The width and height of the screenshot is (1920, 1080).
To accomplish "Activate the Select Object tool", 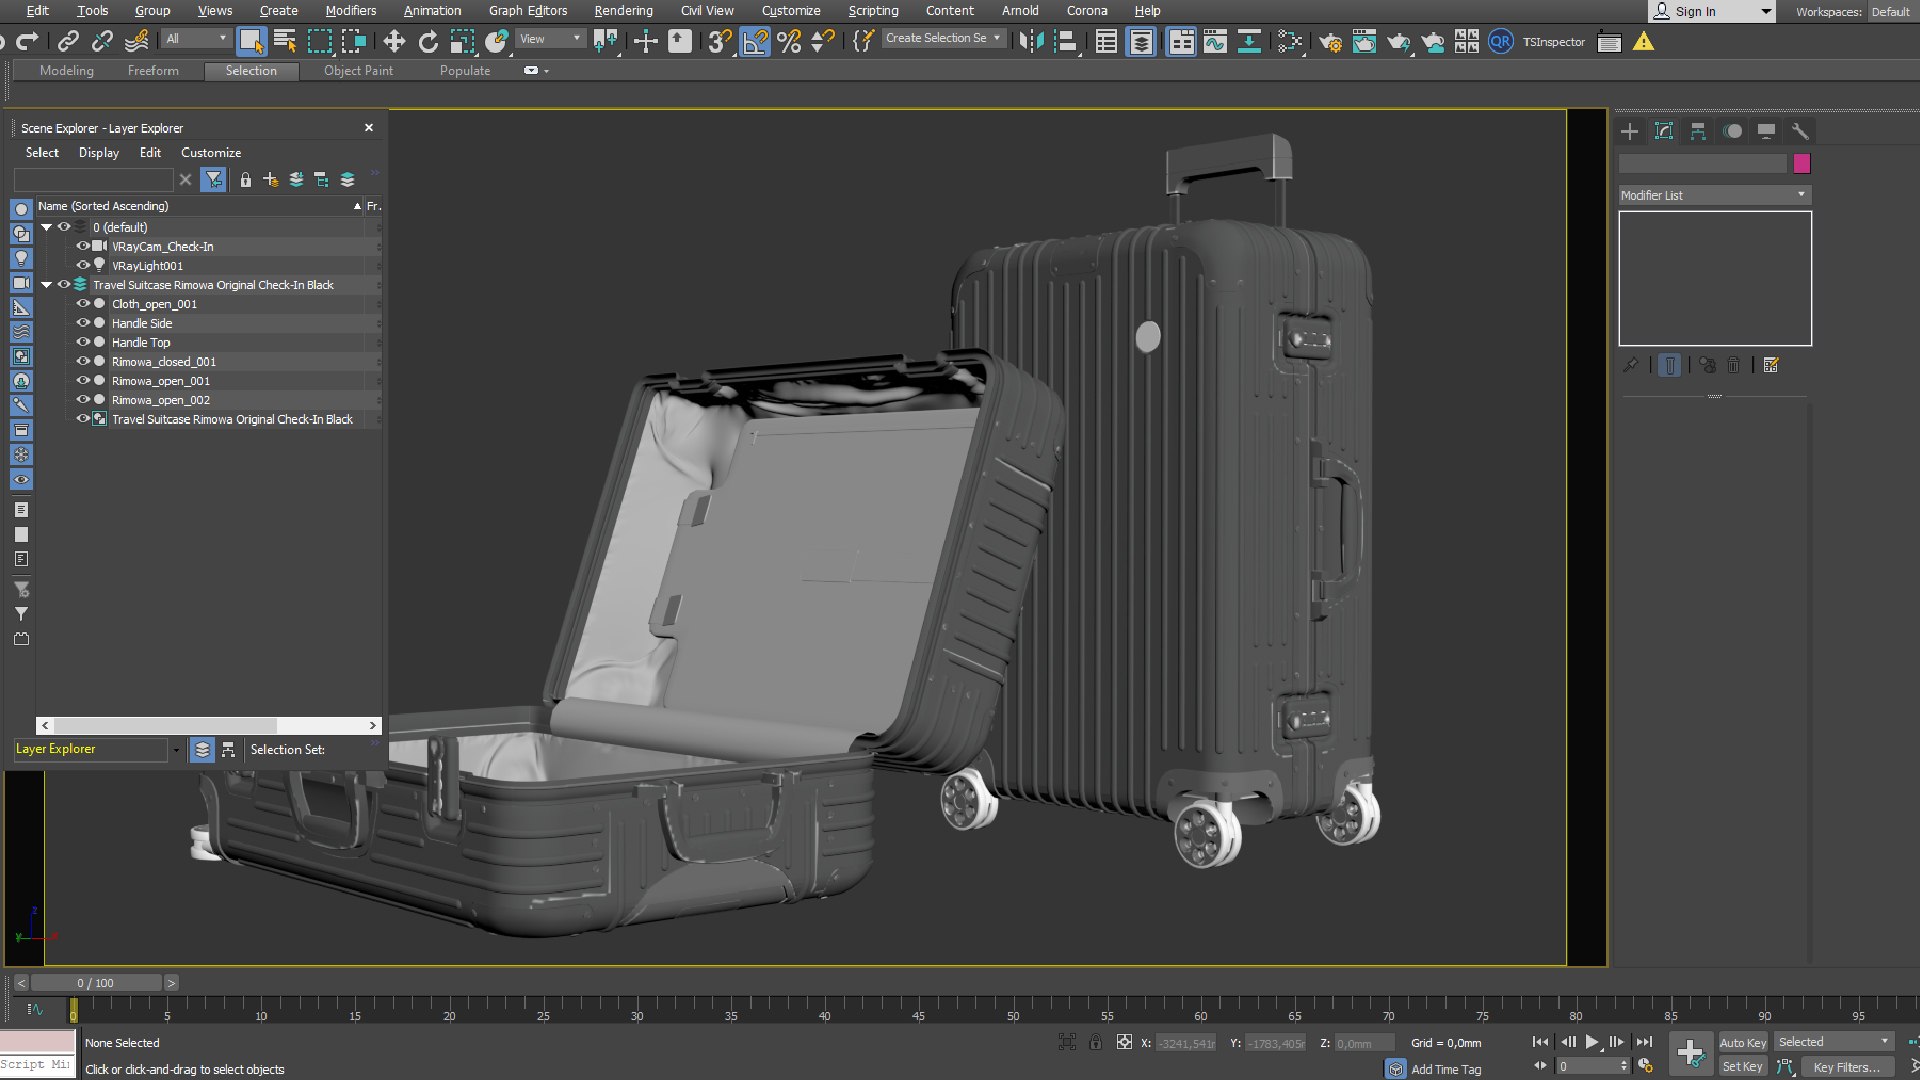I will (250, 41).
